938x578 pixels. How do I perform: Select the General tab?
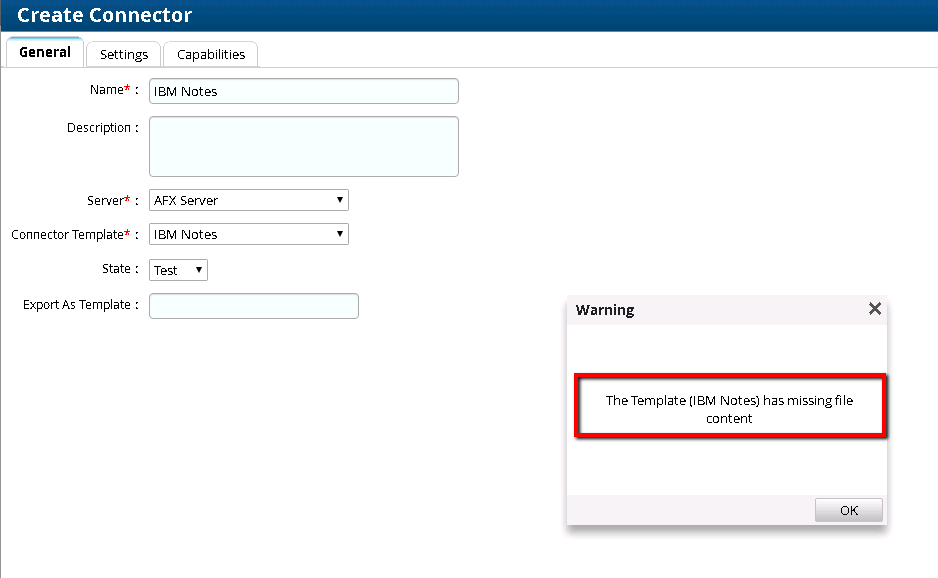coord(45,52)
